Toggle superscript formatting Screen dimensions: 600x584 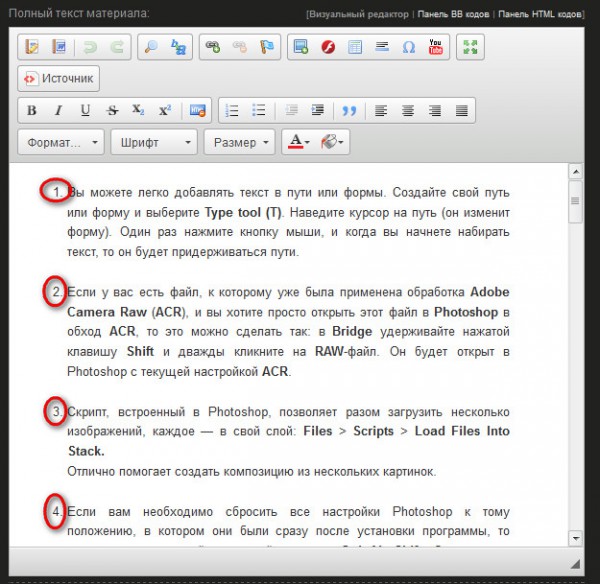pos(165,111)
